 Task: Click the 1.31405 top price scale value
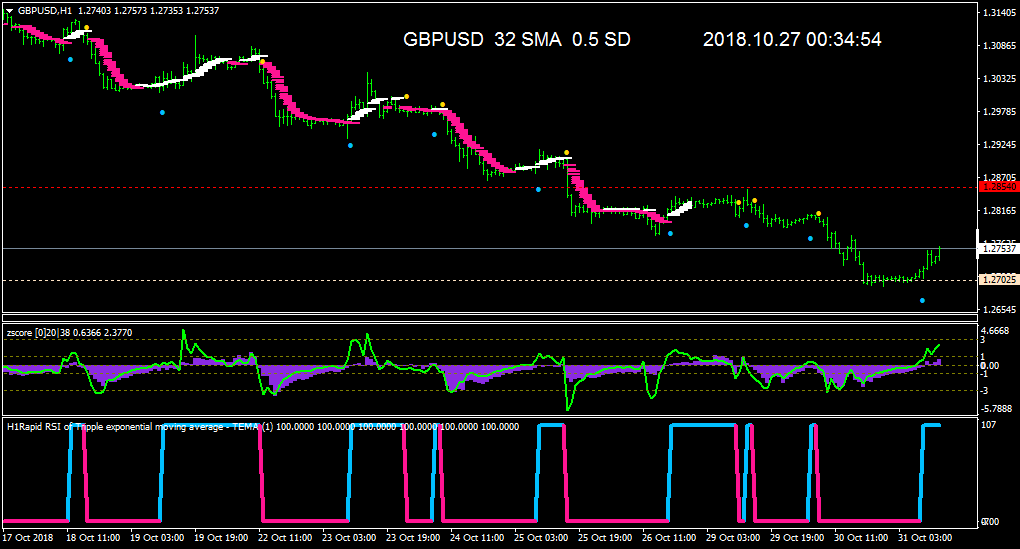[x=1000, y=12]
